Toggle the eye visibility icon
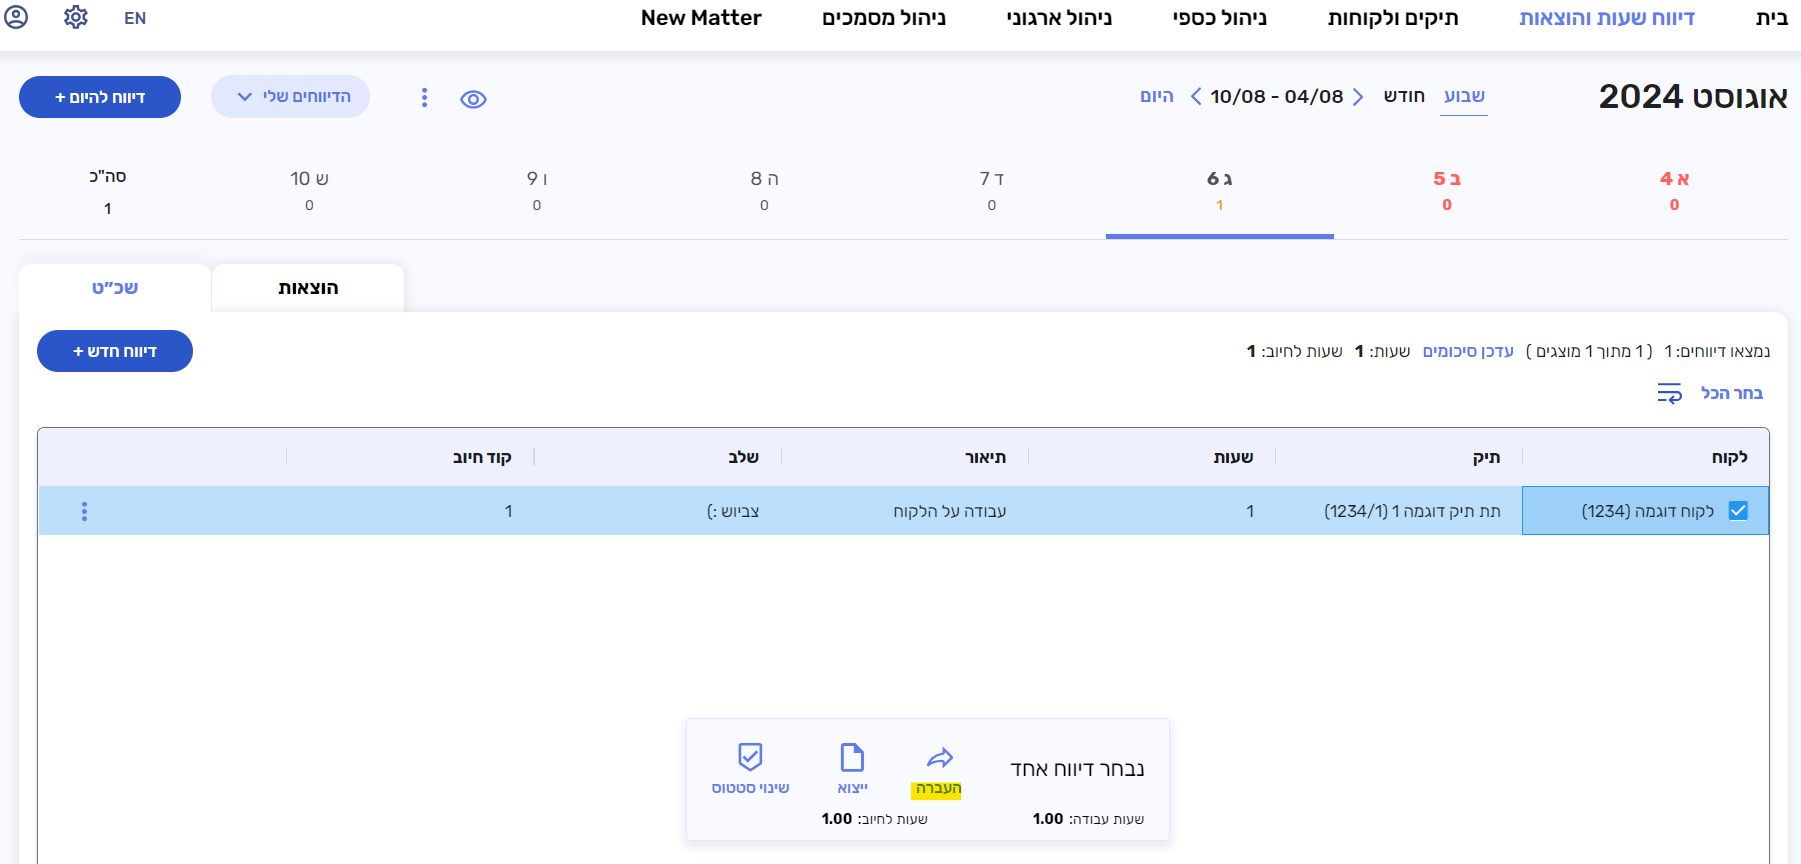The height and width of the screenshot is (864, 1801). click(x=473, y=99)
